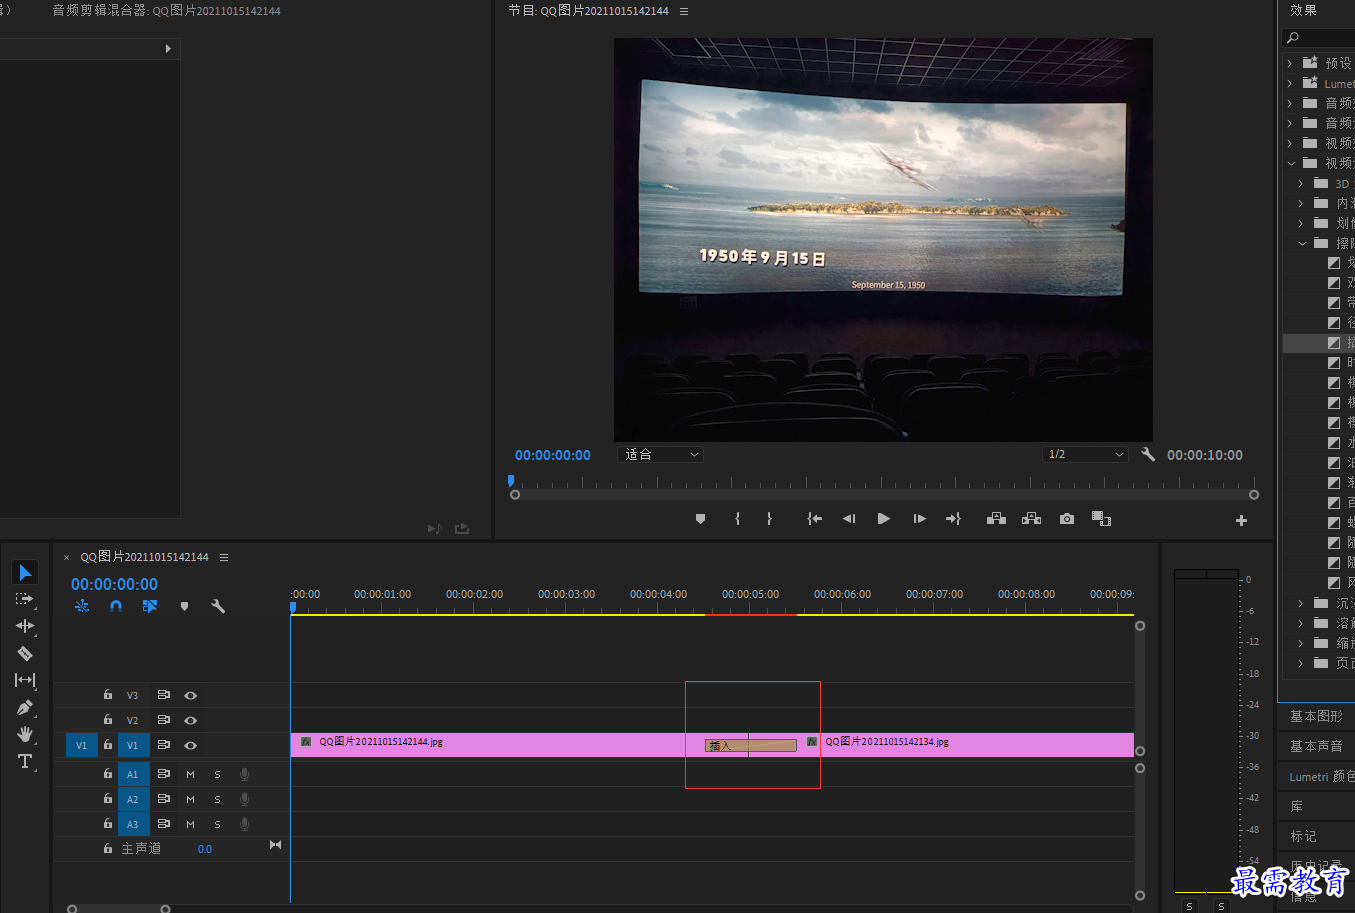Screen dimensions: 1355x913
Task: Step back one frame
Action: (849, 519)
